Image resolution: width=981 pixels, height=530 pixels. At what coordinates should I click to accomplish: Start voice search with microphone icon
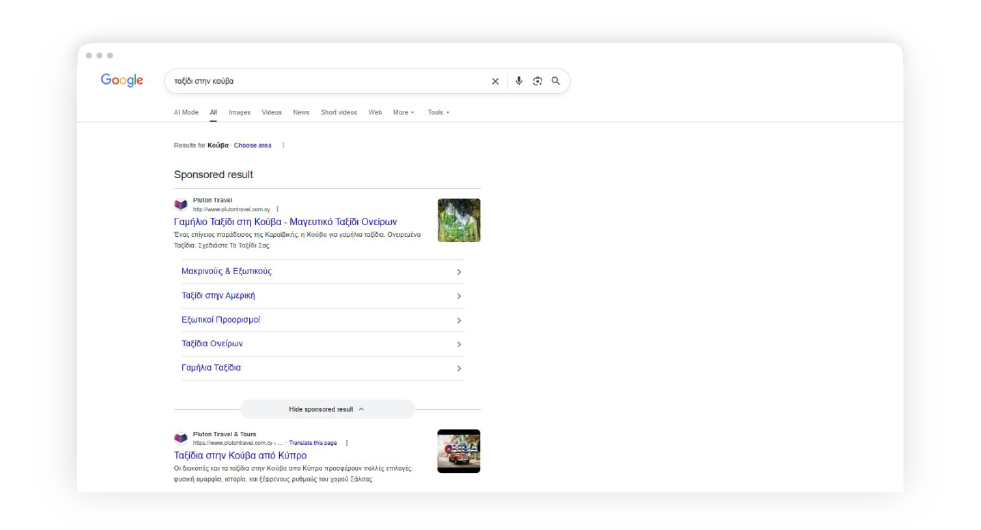tap(518, 81)
